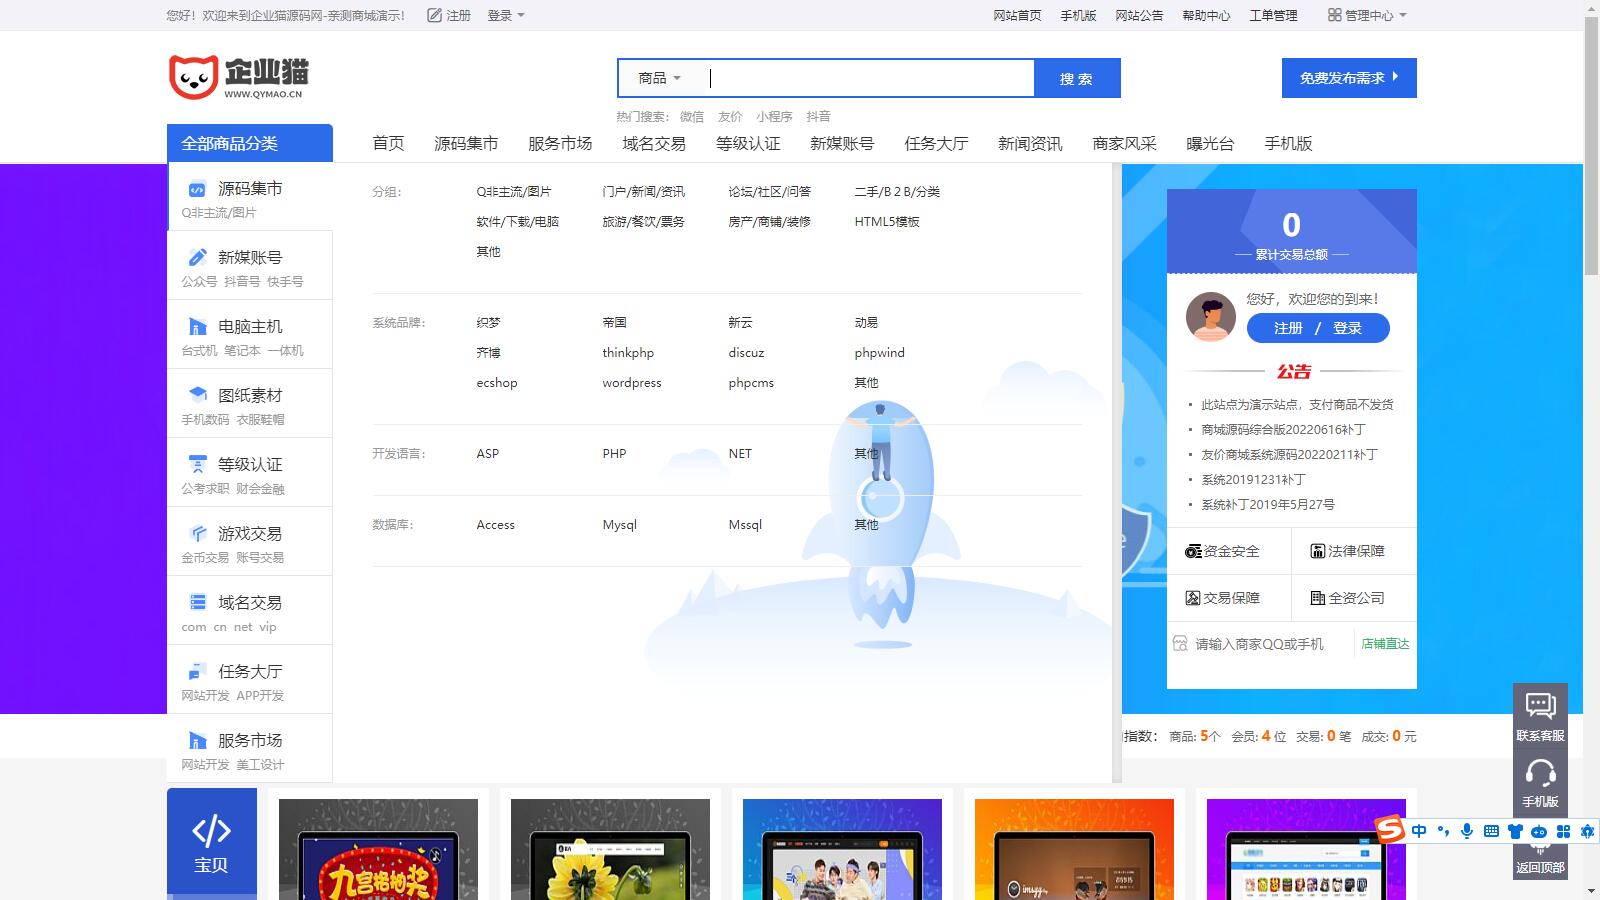Click the 联系客服 chat bubble icon
This screenshot has height=900, width=1600.
[1540, 706]
